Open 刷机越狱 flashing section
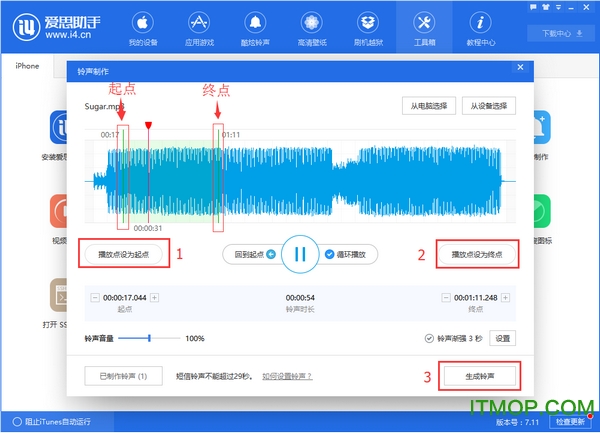The image size is (600, 433). click(x=371, y=28)
